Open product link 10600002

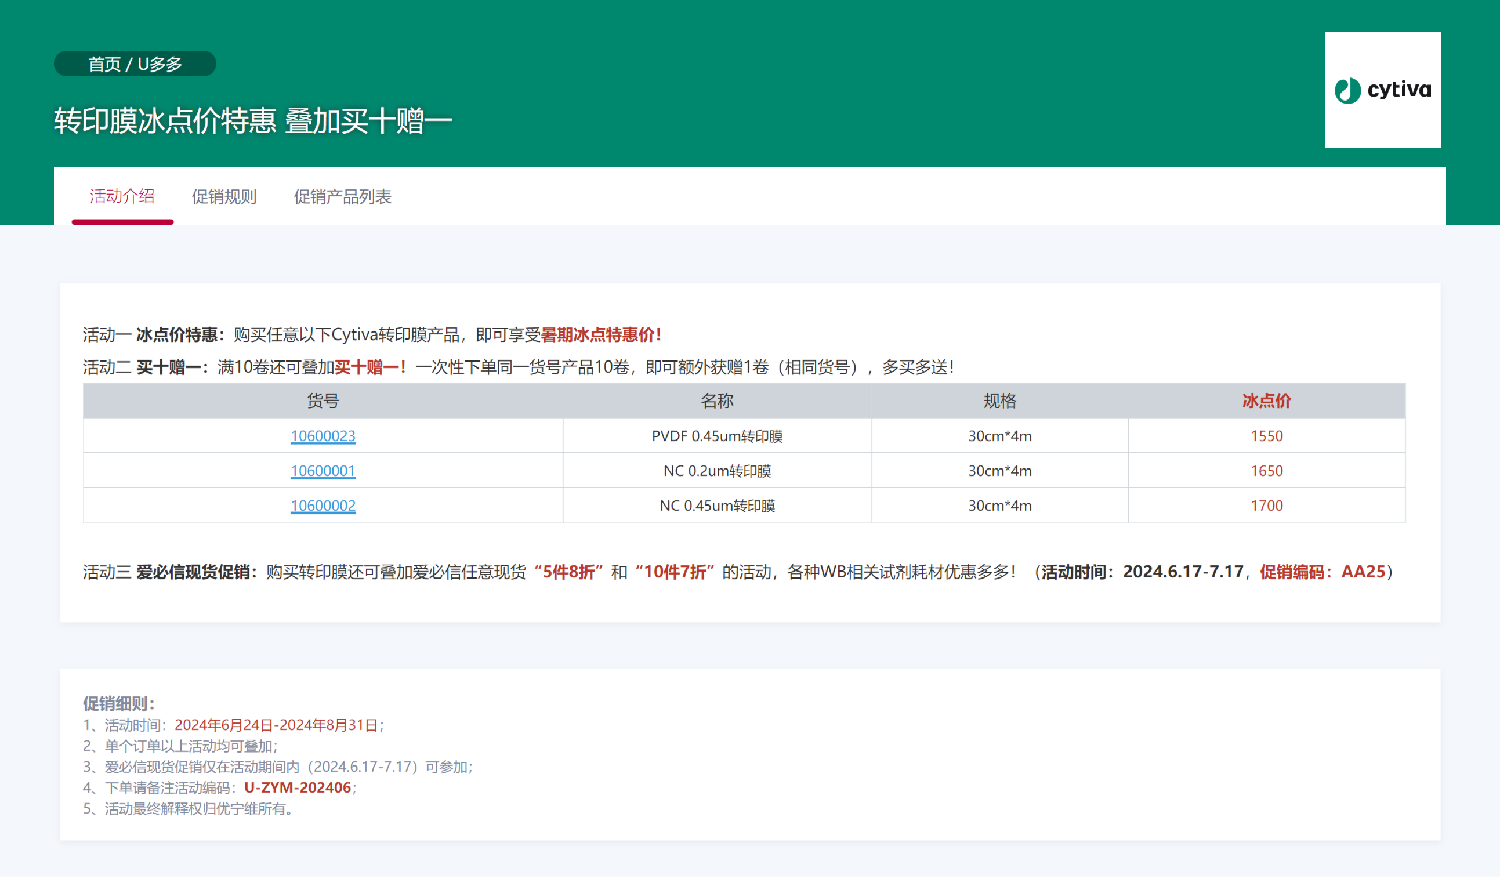[322, 505]
